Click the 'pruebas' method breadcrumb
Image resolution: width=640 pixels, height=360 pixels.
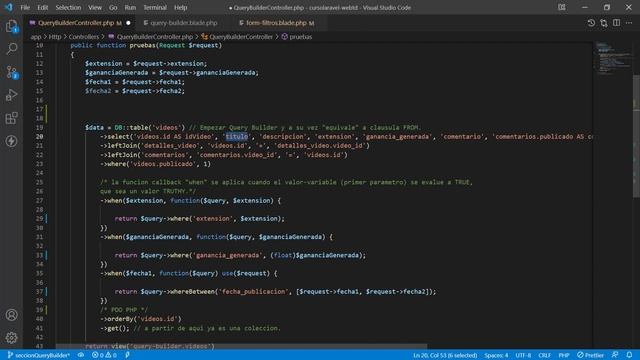click(x=300, y=37)
